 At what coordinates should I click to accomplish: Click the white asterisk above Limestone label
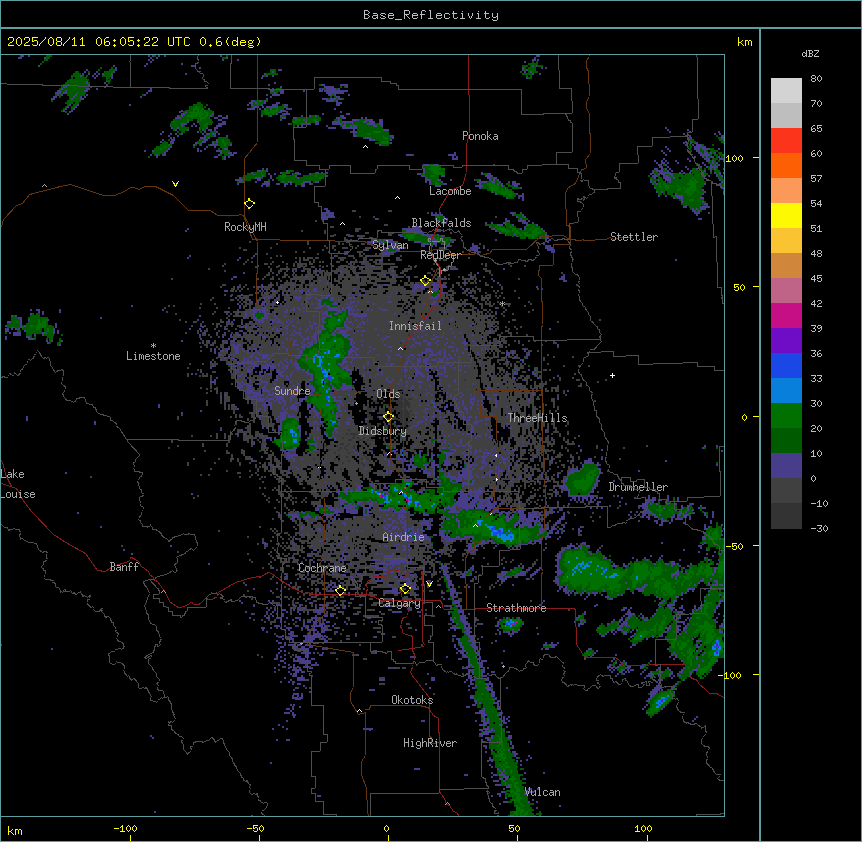153,345
